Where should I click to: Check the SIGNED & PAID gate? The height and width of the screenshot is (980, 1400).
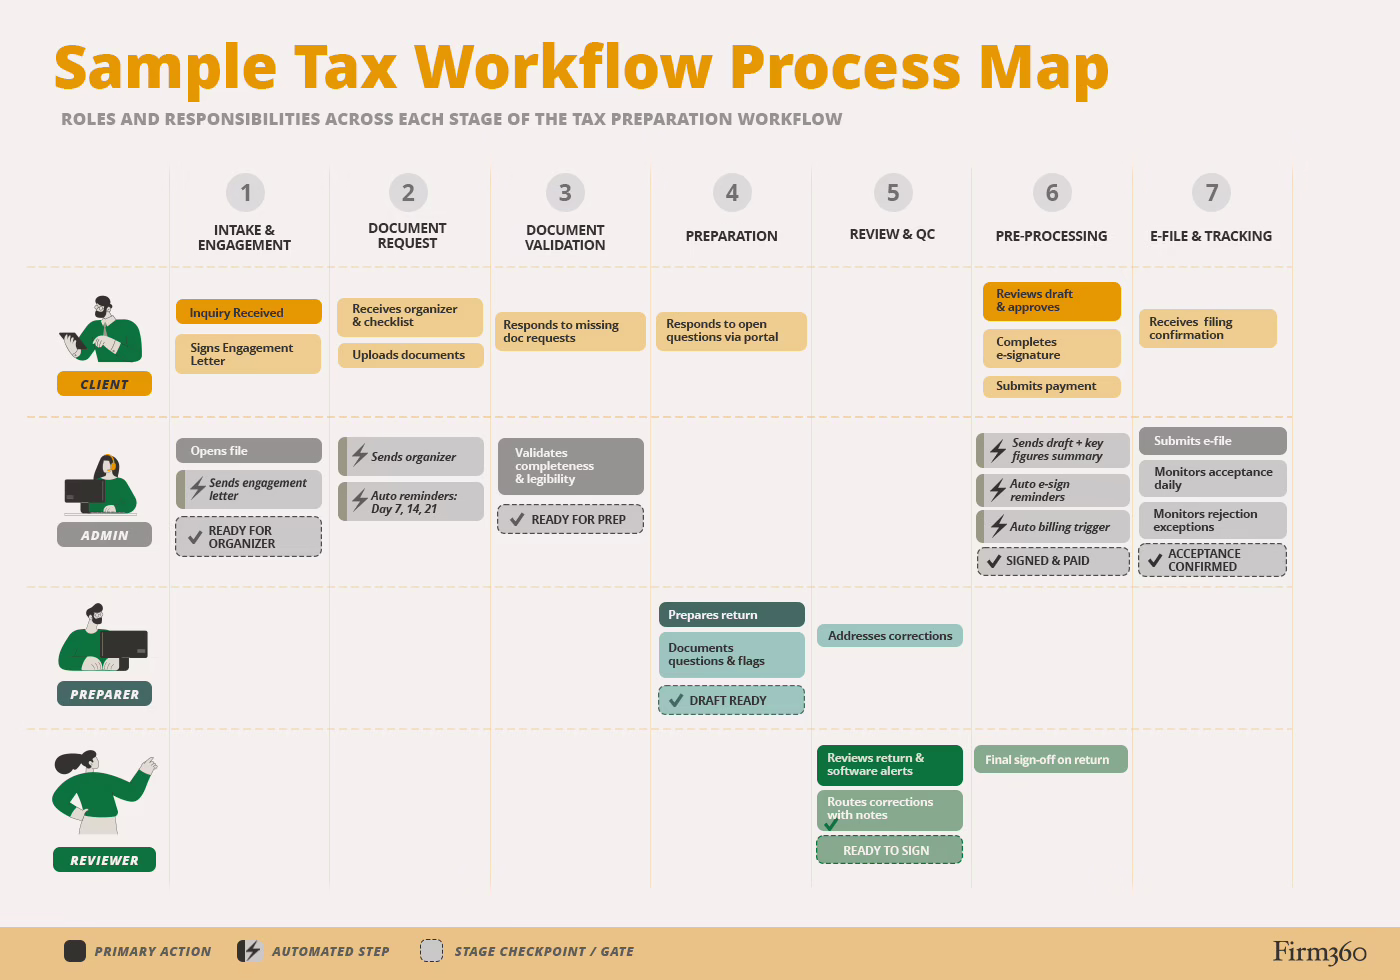1052,560
